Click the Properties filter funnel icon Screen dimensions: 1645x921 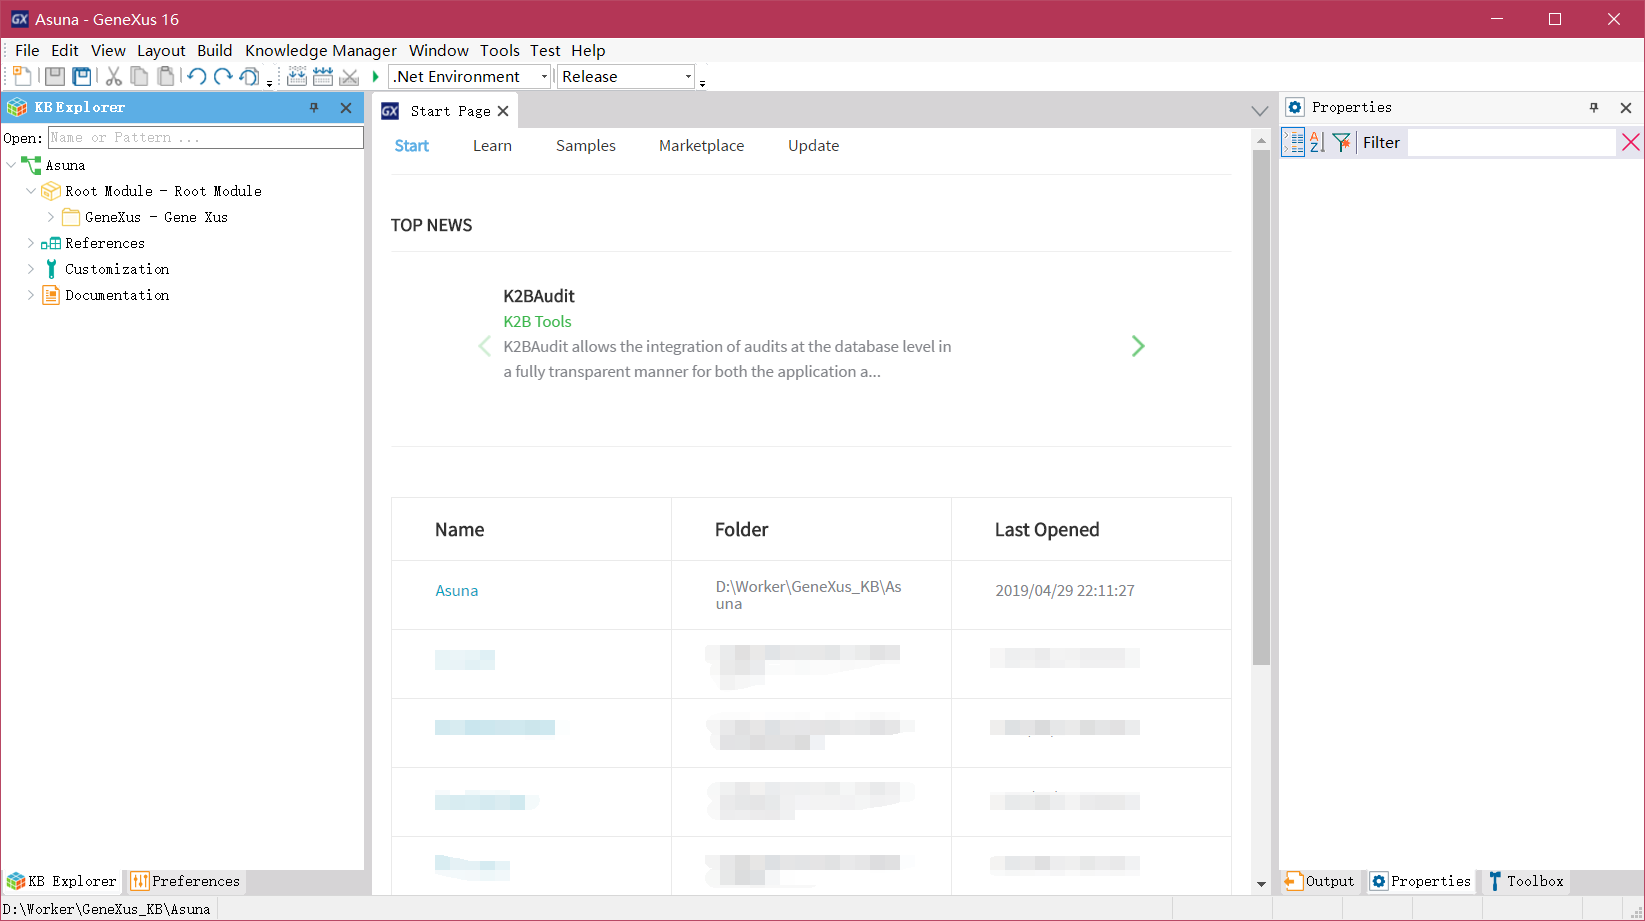[x=1342, y=142]
